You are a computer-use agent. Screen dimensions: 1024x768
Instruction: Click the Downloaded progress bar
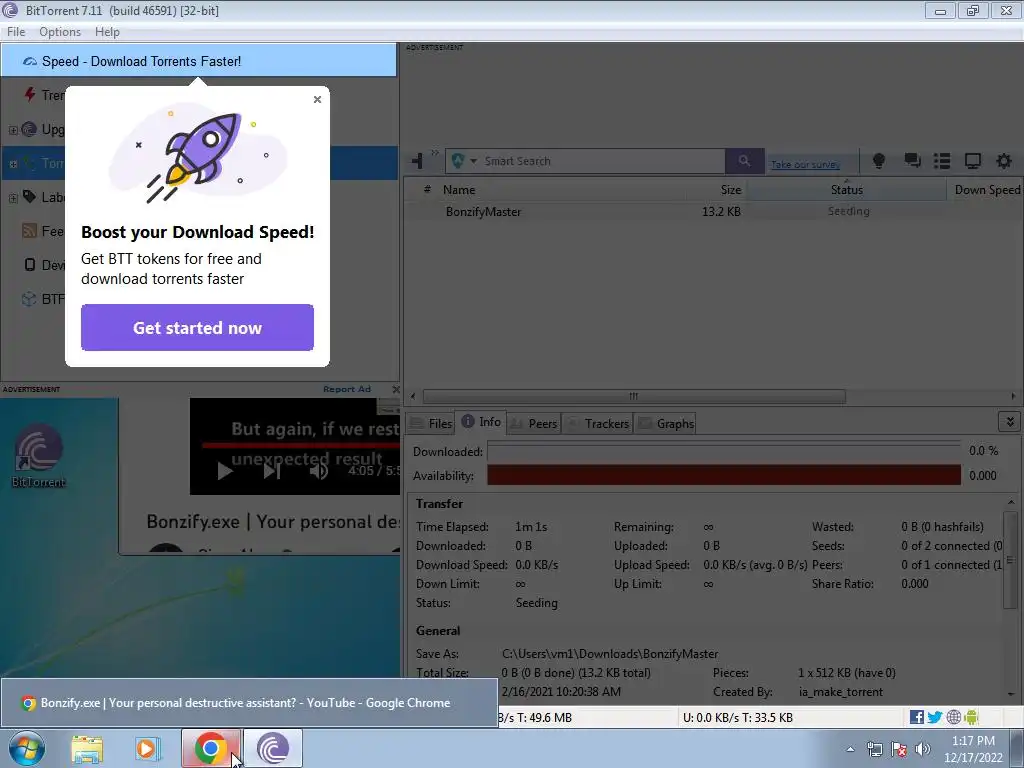[x=724, y=451]
